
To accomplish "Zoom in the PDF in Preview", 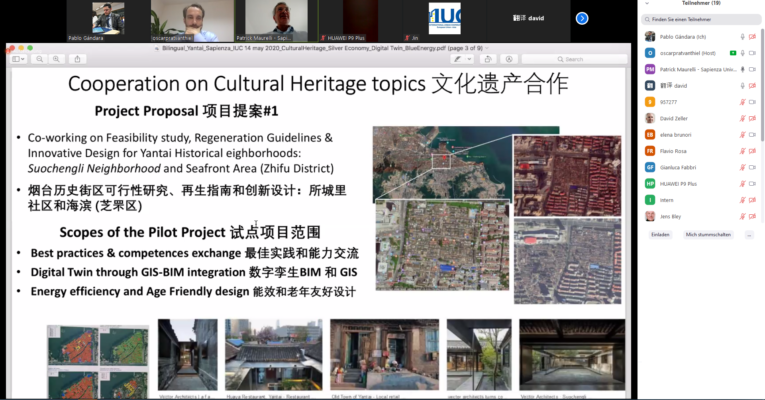I will (x=56, y=59).
